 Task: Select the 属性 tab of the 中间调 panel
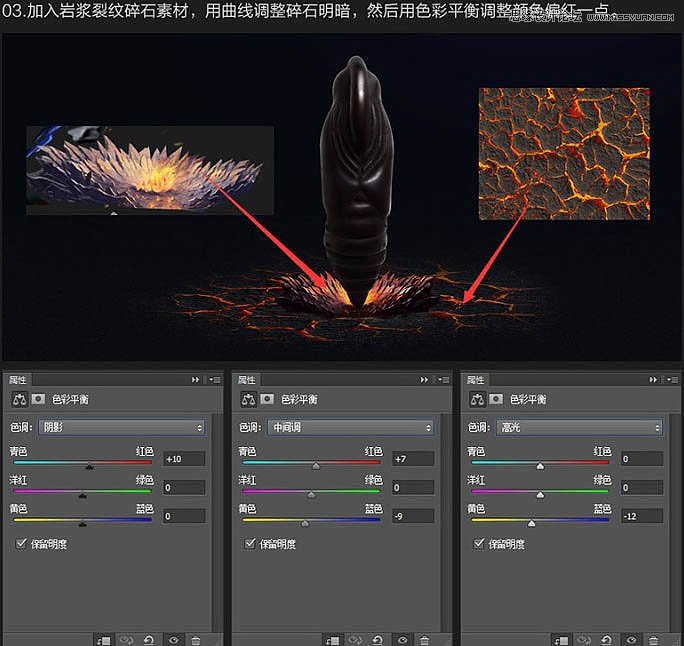[x=247, y=380]
